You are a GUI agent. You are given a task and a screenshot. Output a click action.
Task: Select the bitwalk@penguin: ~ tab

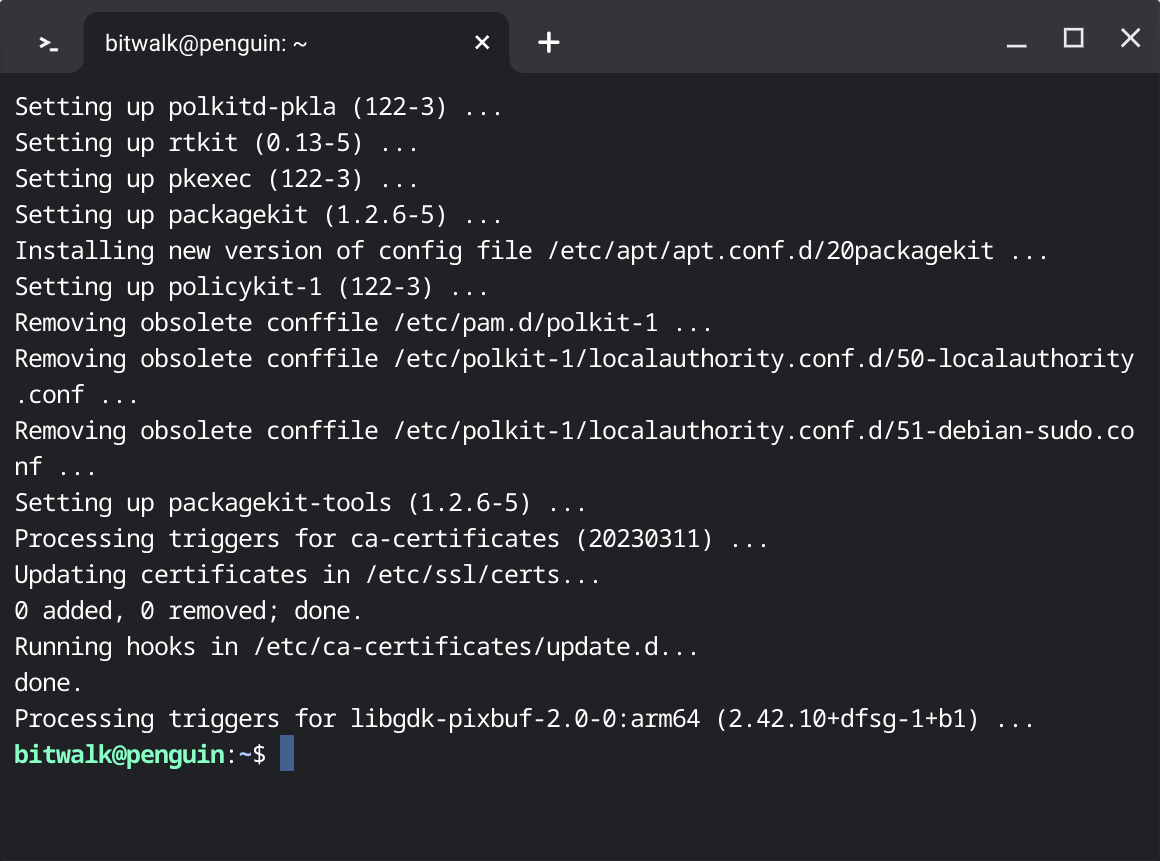(297, 43)
